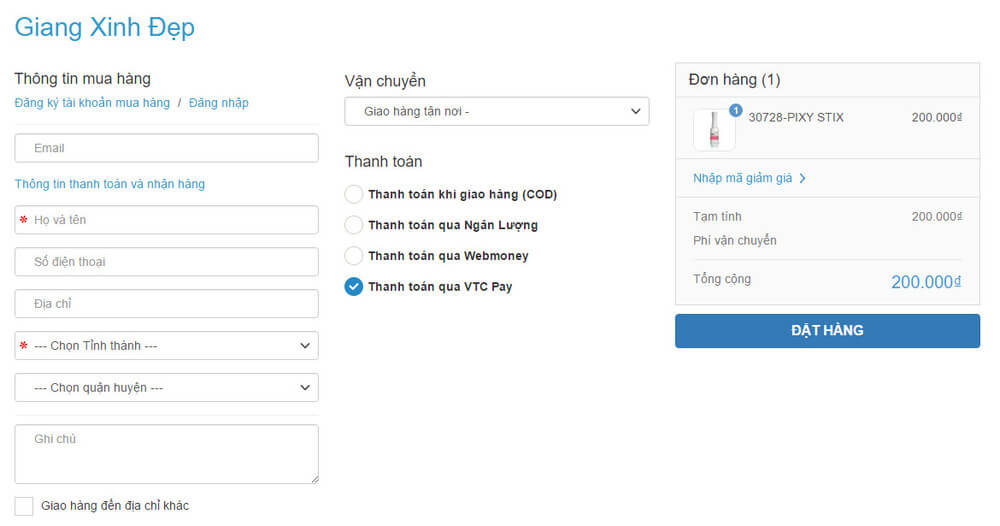This screenshot has width=1000, height=526.
Task: Open the Giao hàng tận nơi shipping dropdown
Action: (497, 112)
